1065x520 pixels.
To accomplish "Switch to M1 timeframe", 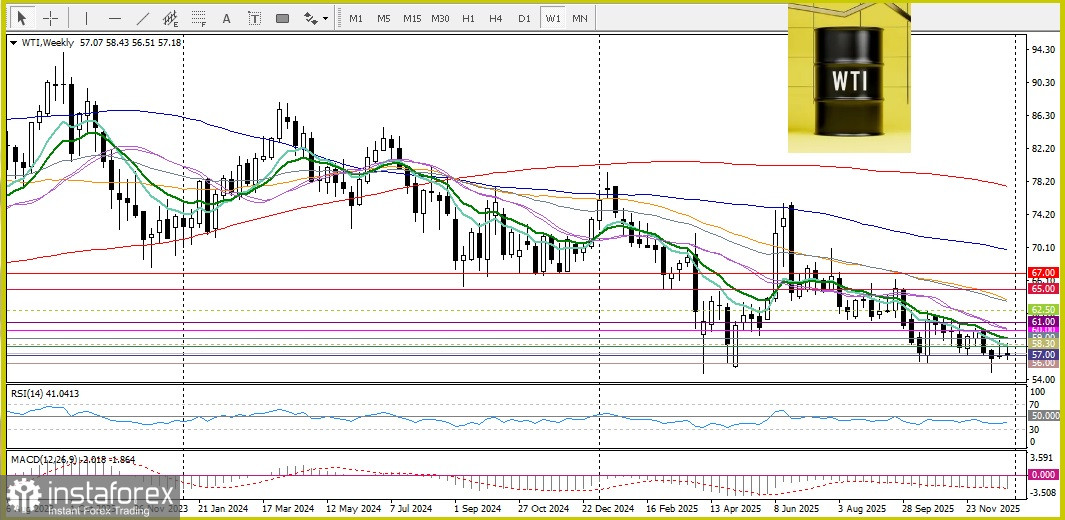I will click(x=356, y=18).
